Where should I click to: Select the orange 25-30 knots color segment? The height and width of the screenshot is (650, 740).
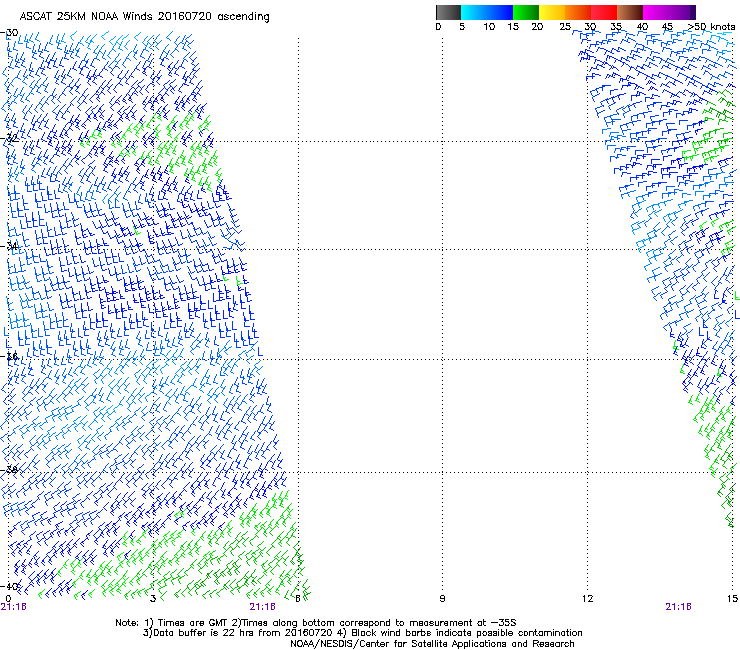coord(578,12)
